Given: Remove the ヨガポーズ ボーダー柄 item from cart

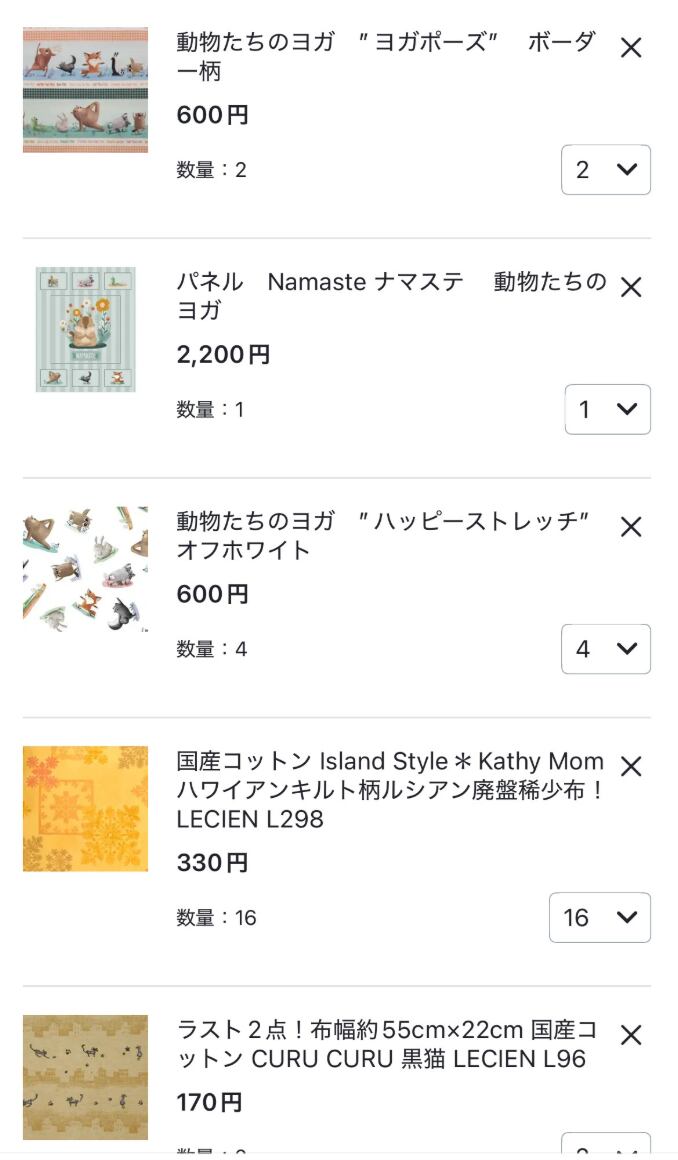Looking at the screenshot, I should (631, 48).
